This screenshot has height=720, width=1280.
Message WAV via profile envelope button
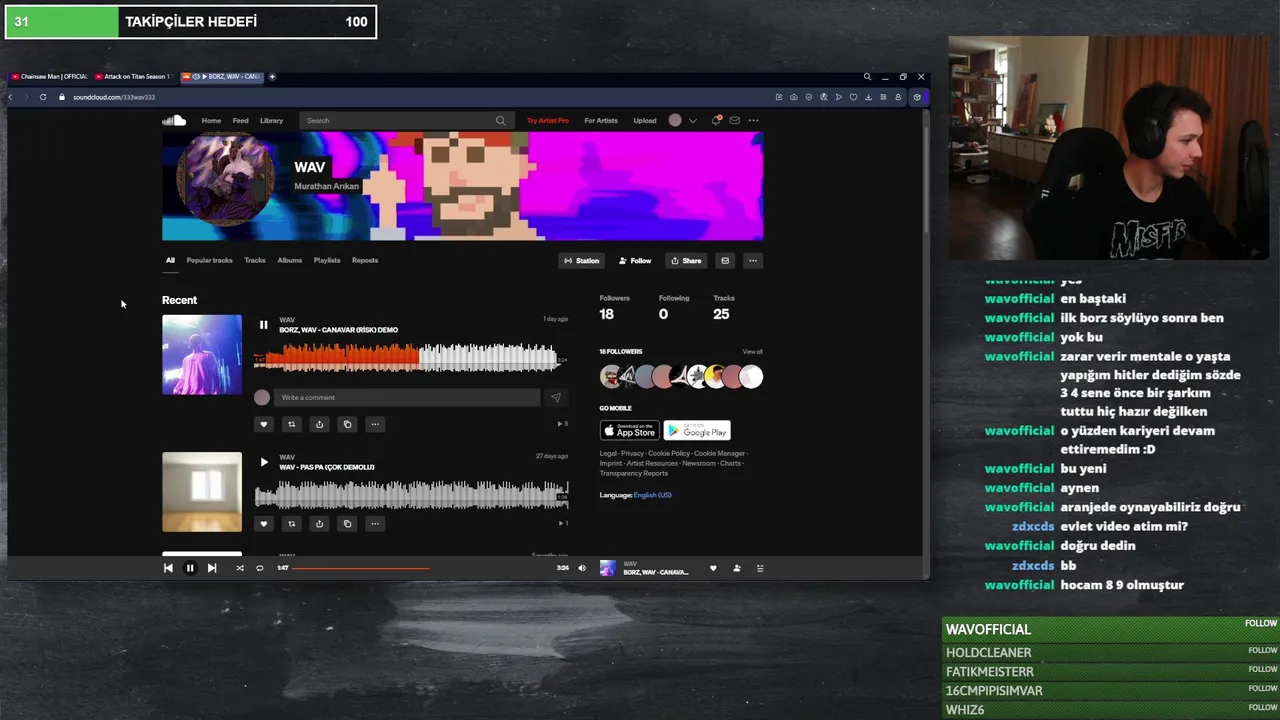coord(725,260)
